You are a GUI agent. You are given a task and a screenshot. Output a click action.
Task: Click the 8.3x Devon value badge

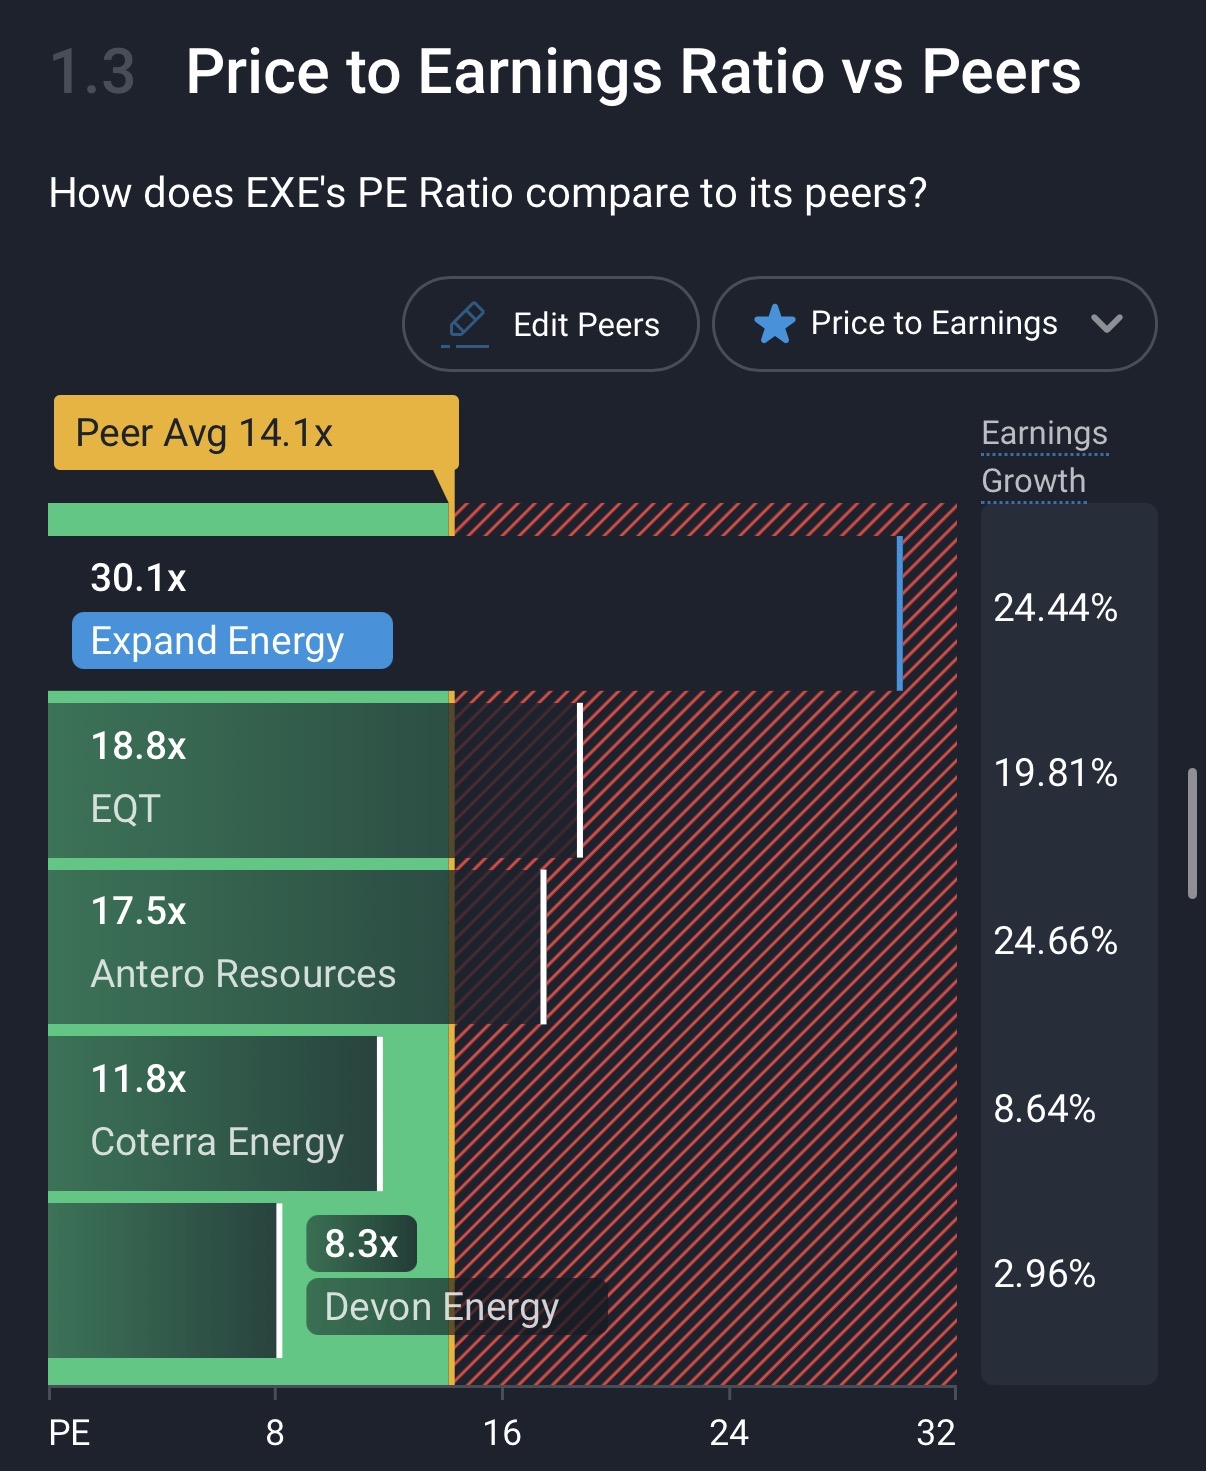tap(361, 1244)
